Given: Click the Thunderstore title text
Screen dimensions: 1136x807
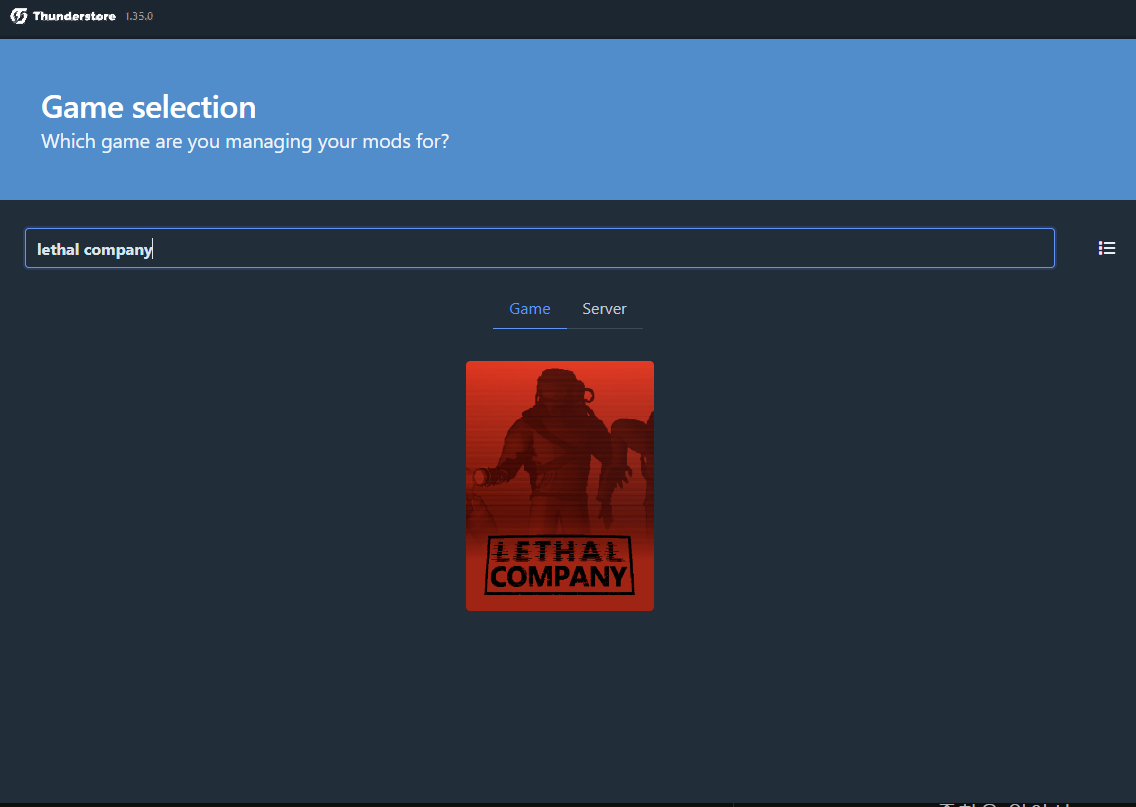Looking at the screenshot, I should tap(74, 16).
